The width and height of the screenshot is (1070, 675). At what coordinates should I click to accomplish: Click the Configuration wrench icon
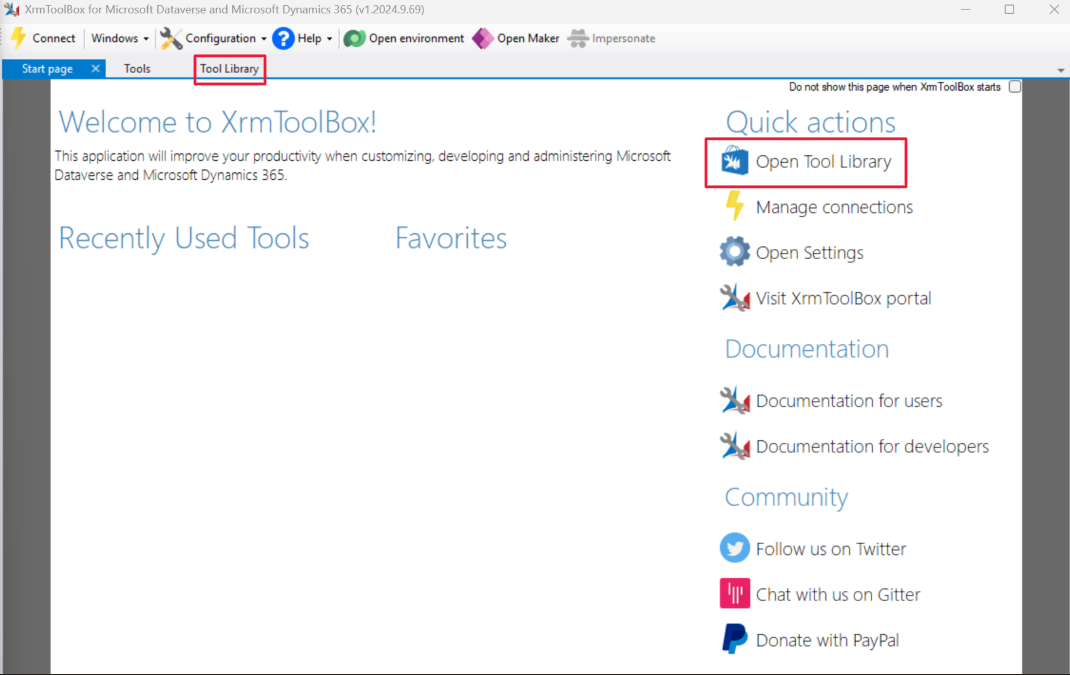(171, 38)
